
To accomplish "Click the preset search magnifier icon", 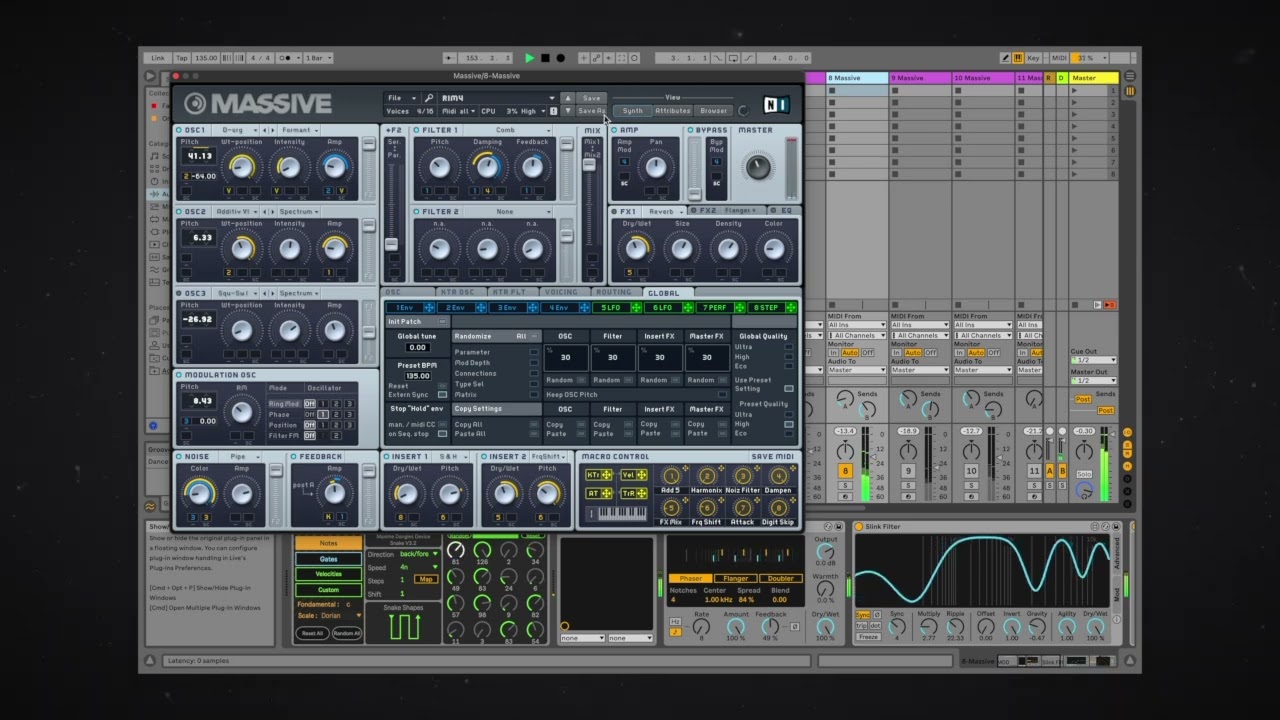I will point(428,98).
